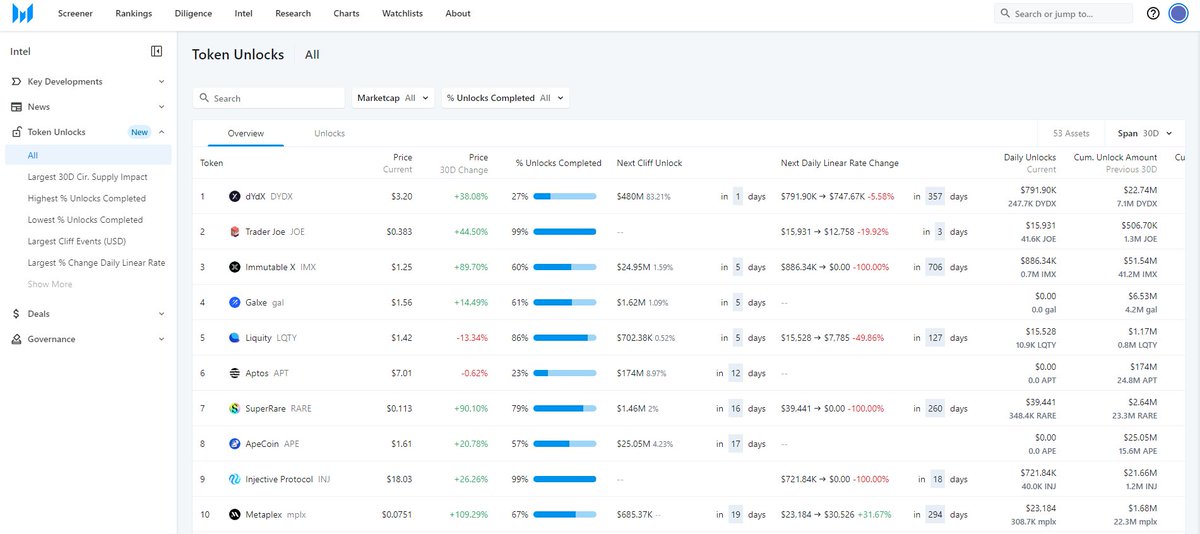1200x534 pixels.
Task: Sort by Daily Unlocks column header
Action: [x=1030, y=162]
